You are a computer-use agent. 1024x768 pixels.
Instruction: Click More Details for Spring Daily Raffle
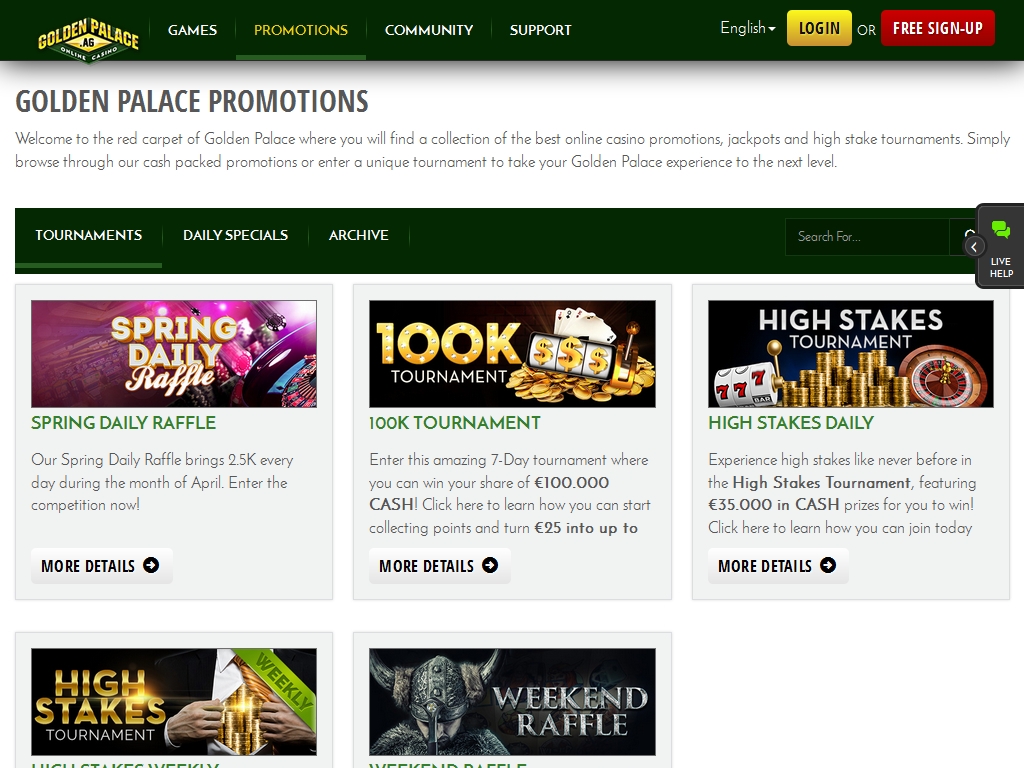[x=101, y=566]
